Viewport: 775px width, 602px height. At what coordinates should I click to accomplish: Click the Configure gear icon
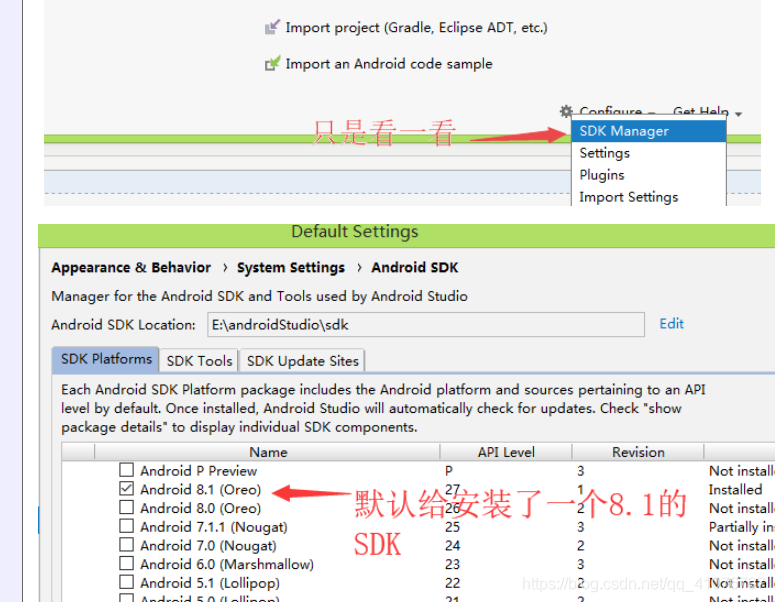pos(566,111)
